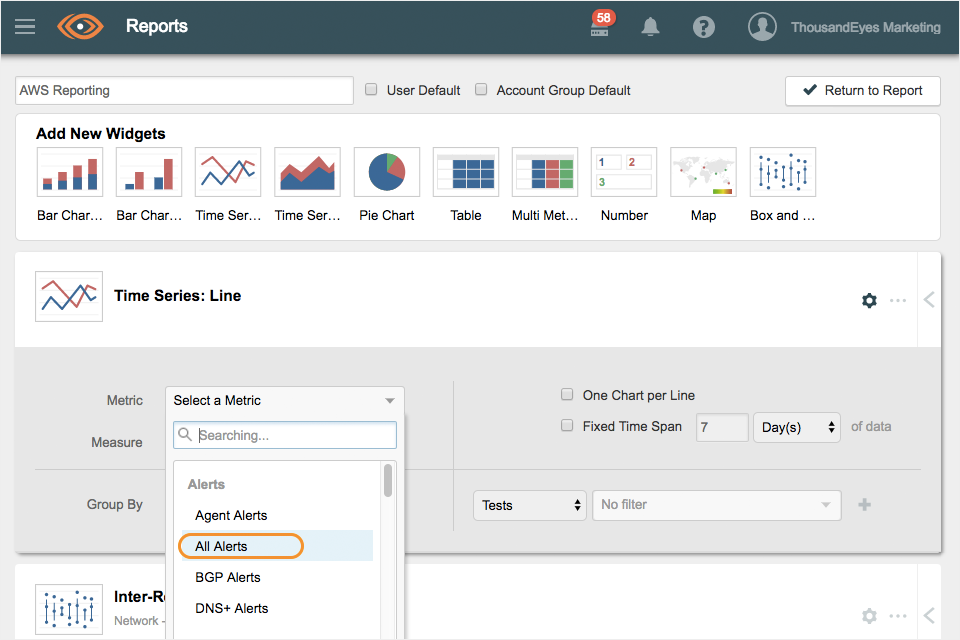Screen dimensions: 960x640
Task: Expand the No filter dropdown
Action: click(x=716, y=505)
